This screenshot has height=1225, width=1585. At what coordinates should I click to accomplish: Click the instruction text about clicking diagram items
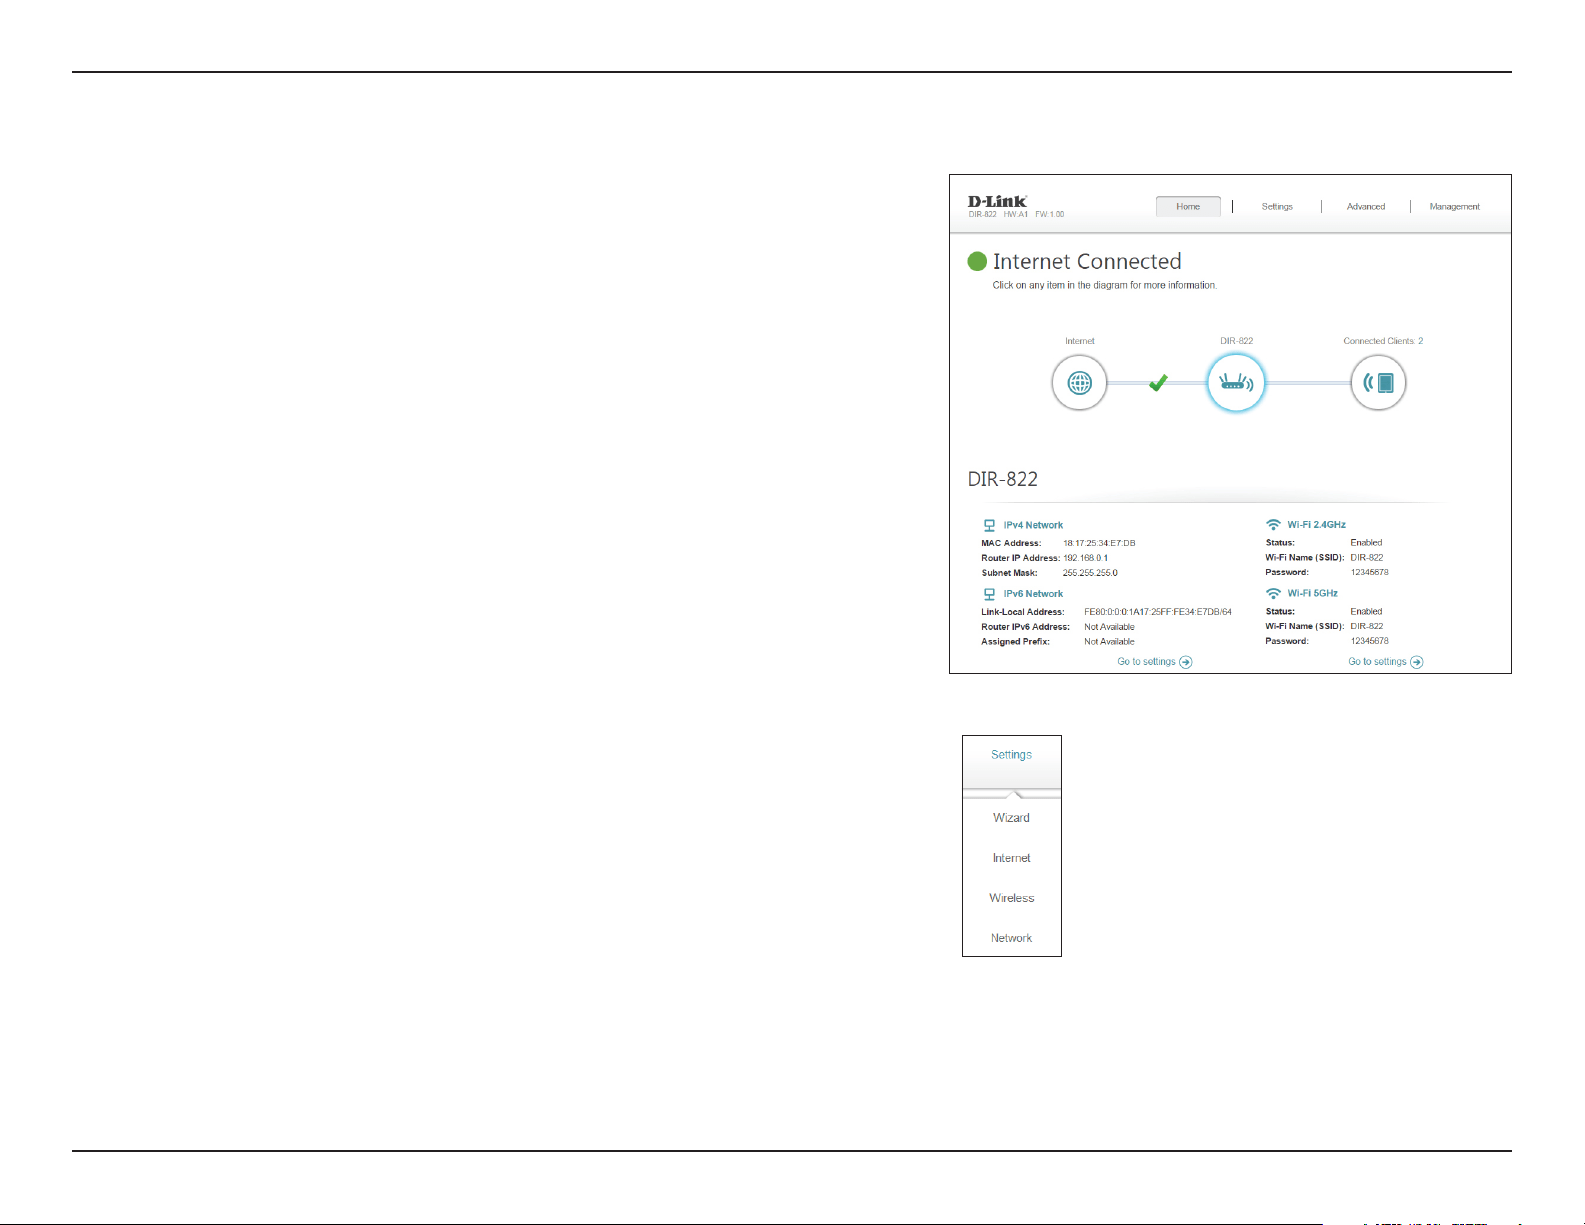click(1104, 285)
